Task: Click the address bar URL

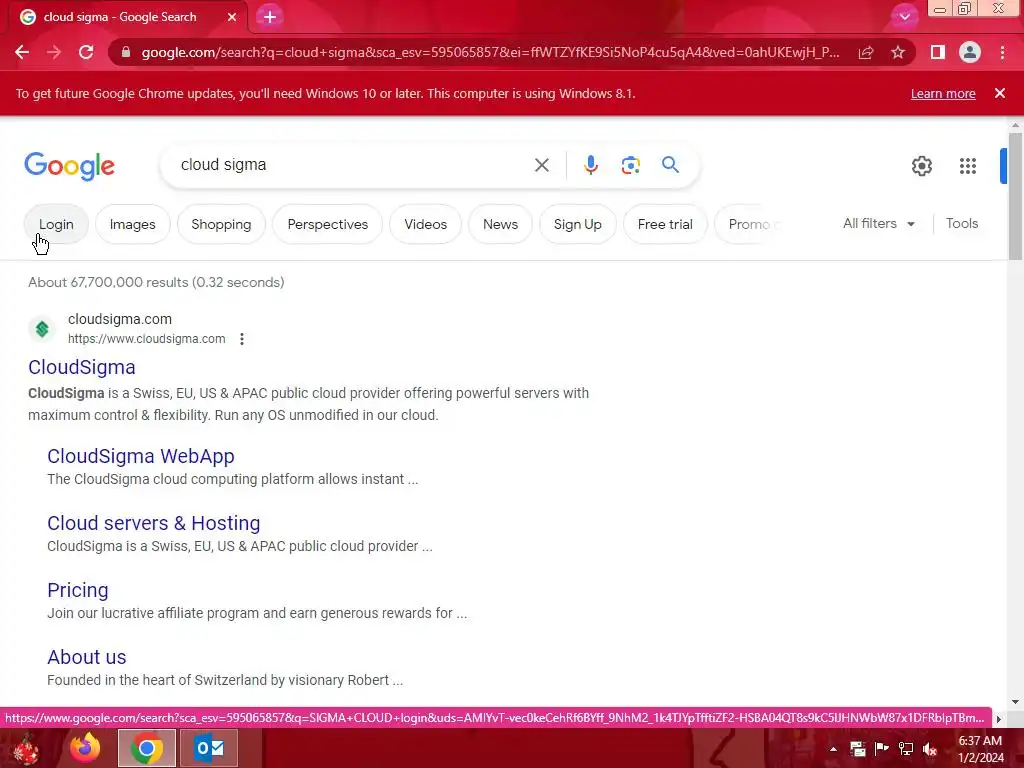Action: (x=490, y=52)
